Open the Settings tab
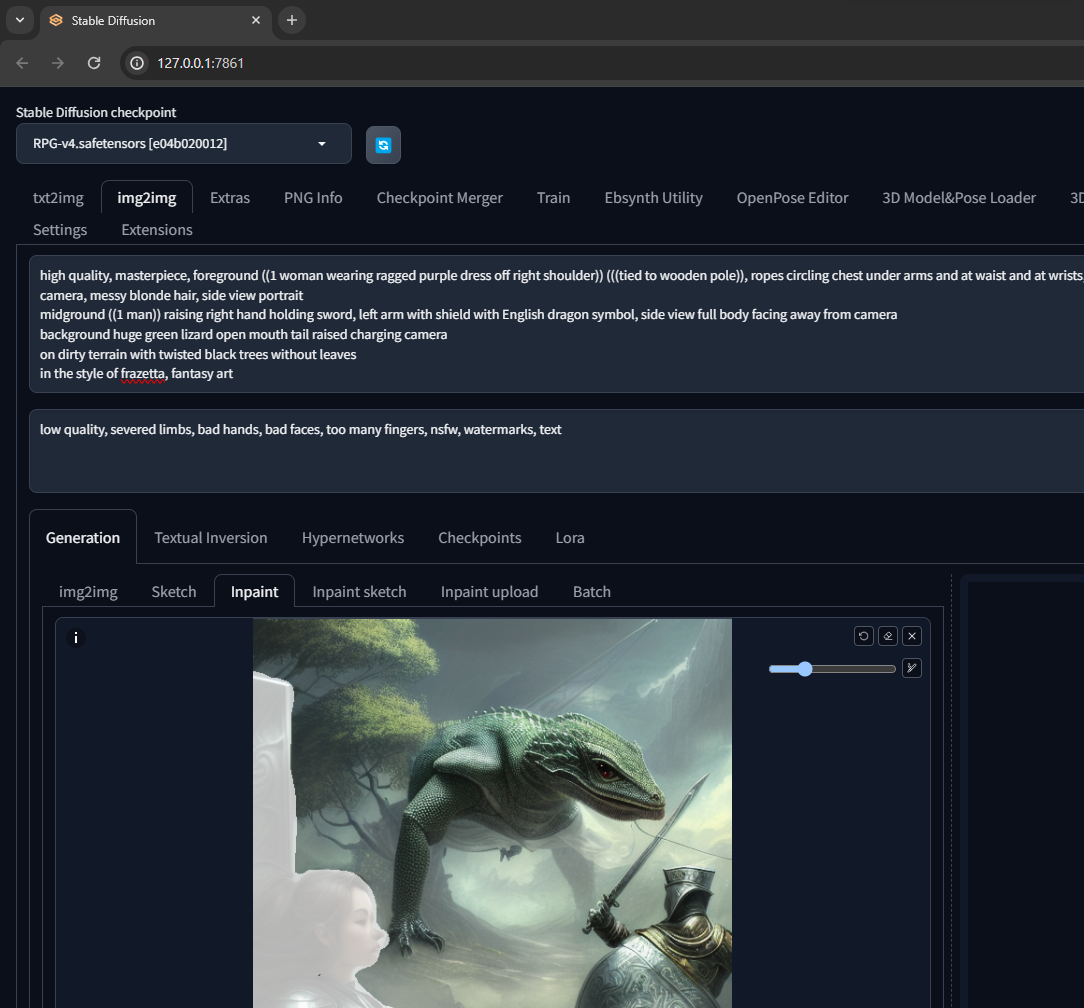Image resolution: width=1084 pixels, height=1008 pixels. point(60,230)
